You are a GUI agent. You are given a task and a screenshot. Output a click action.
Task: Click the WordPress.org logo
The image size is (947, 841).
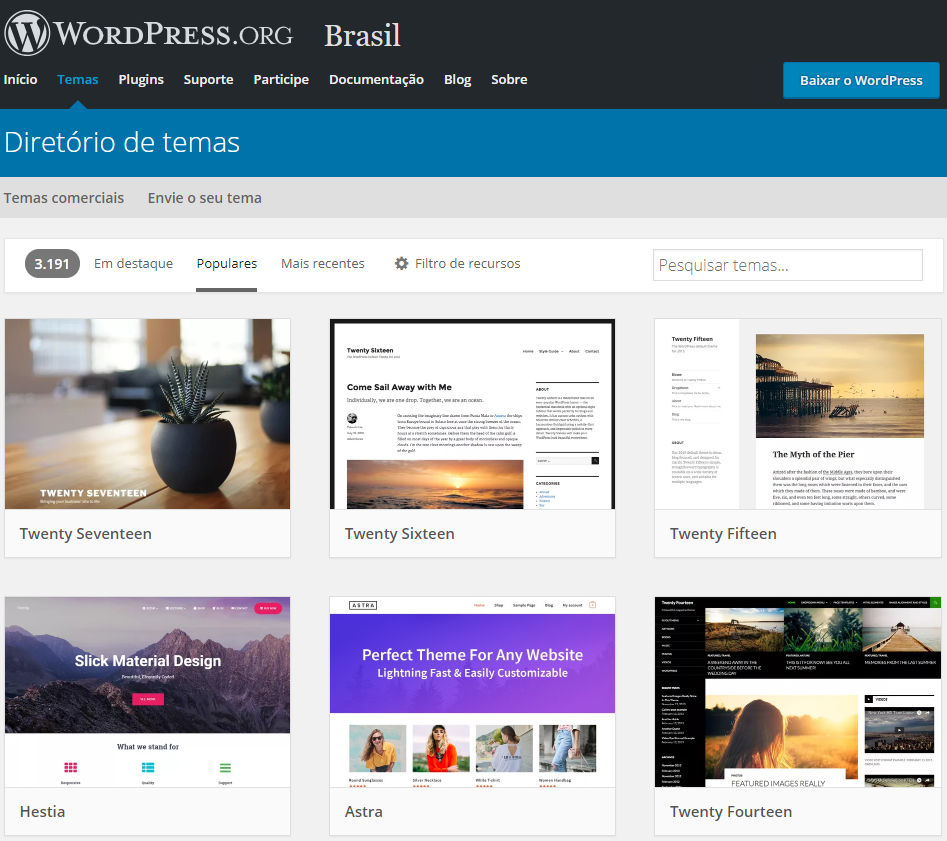[149, 33]
